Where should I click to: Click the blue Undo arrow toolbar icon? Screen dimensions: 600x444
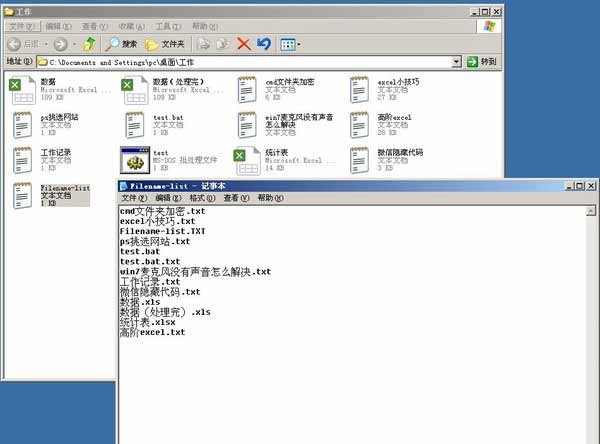264,44
